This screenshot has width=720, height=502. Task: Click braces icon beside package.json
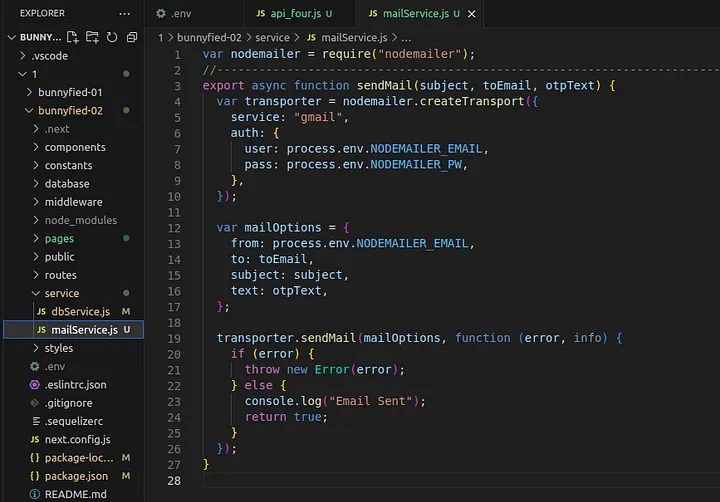34,476
